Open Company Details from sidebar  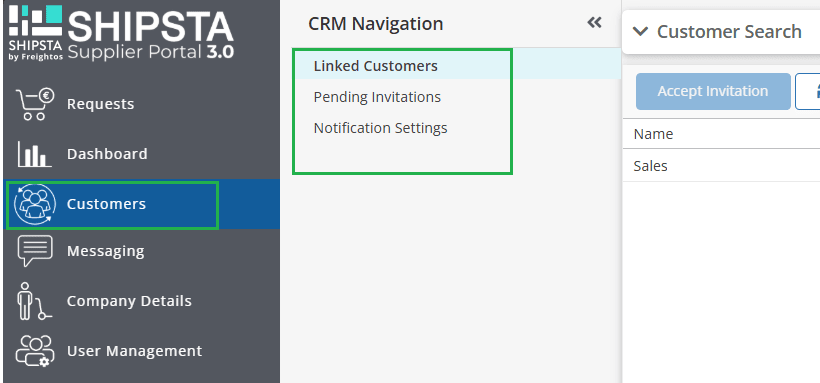coord(129,301)
